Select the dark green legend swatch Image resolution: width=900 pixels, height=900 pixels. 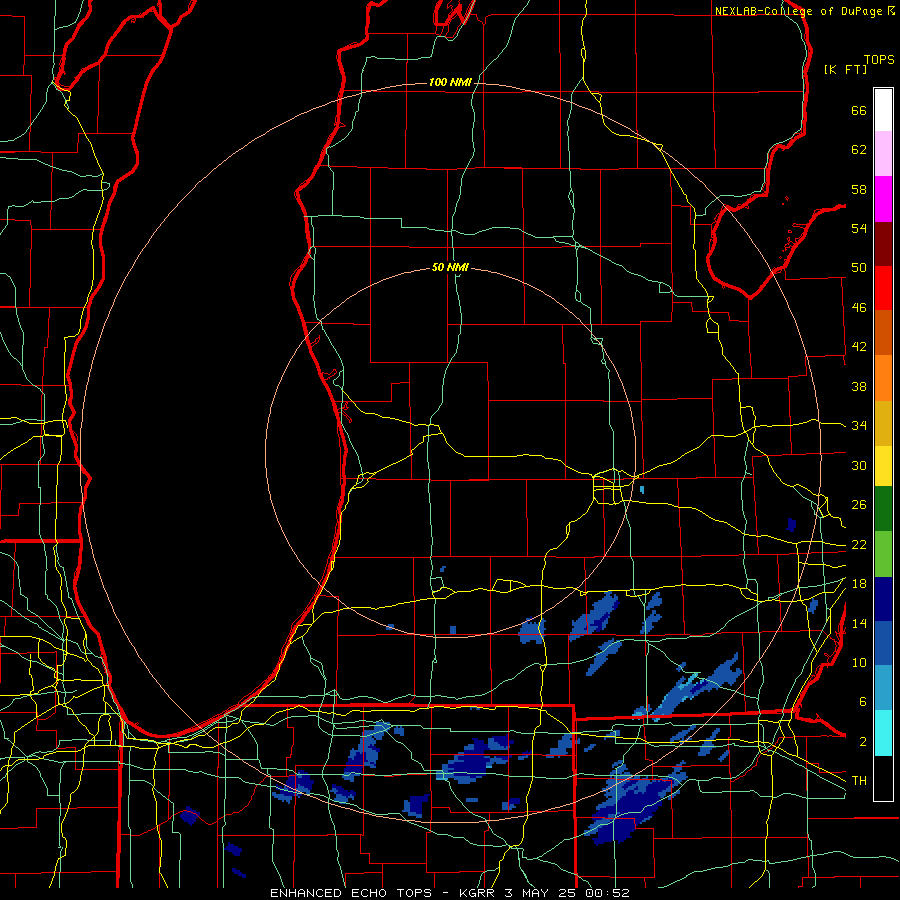(x=883, y=509)
